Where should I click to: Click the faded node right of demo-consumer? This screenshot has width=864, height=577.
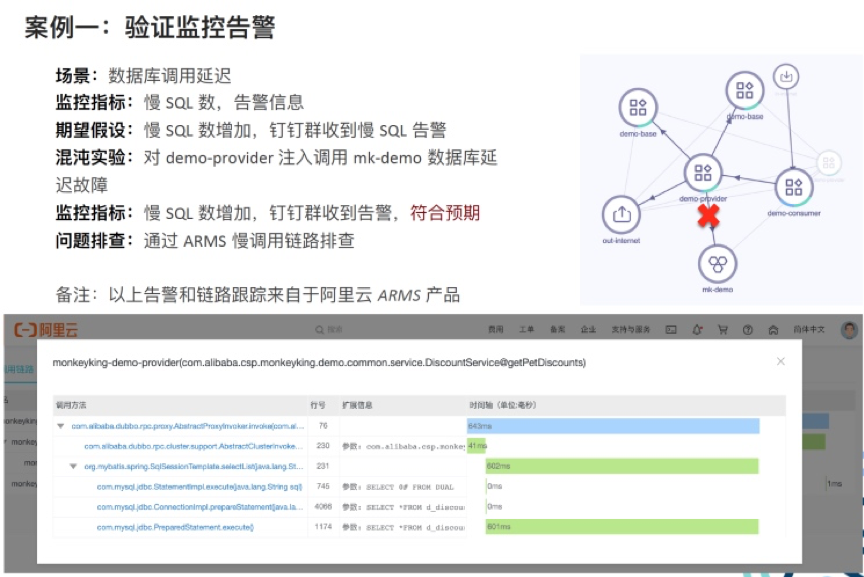click(828, 163)
